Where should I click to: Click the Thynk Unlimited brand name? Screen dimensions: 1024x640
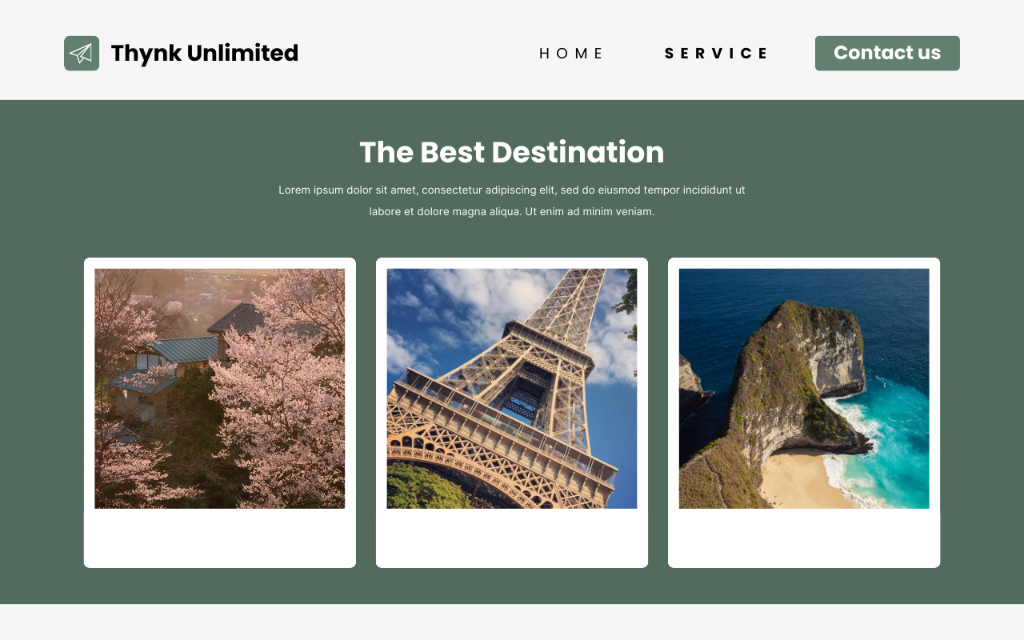point(204,53)
